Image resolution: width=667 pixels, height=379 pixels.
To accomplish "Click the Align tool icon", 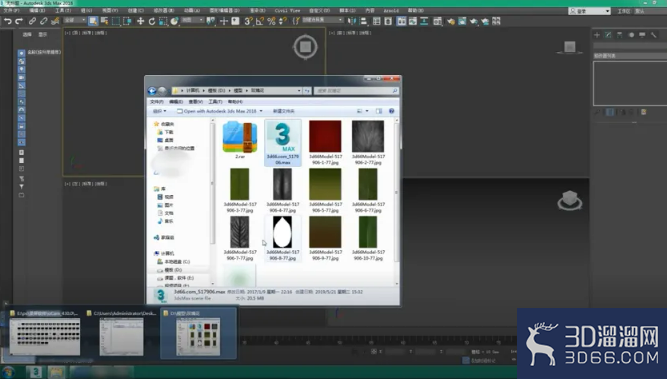I will [363, 21].
